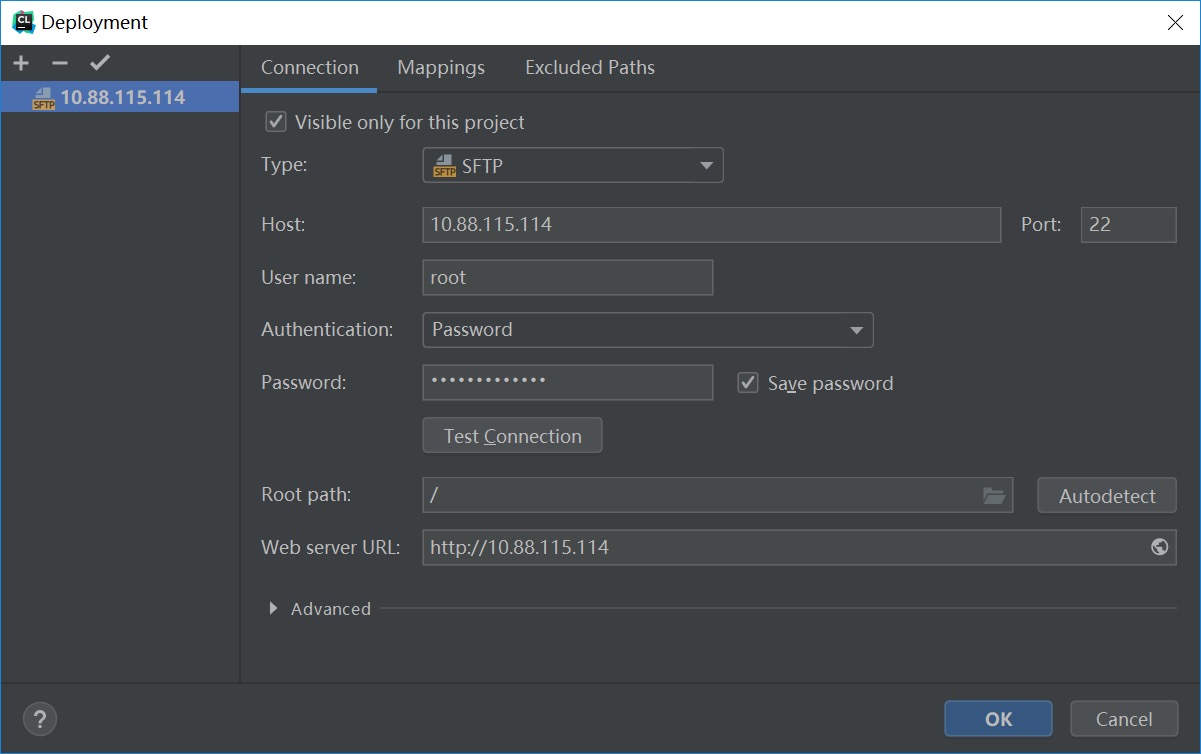This screenshot has height=754, width=1201.
Task: Add a new deployment server
Action: tap(21, 64)
